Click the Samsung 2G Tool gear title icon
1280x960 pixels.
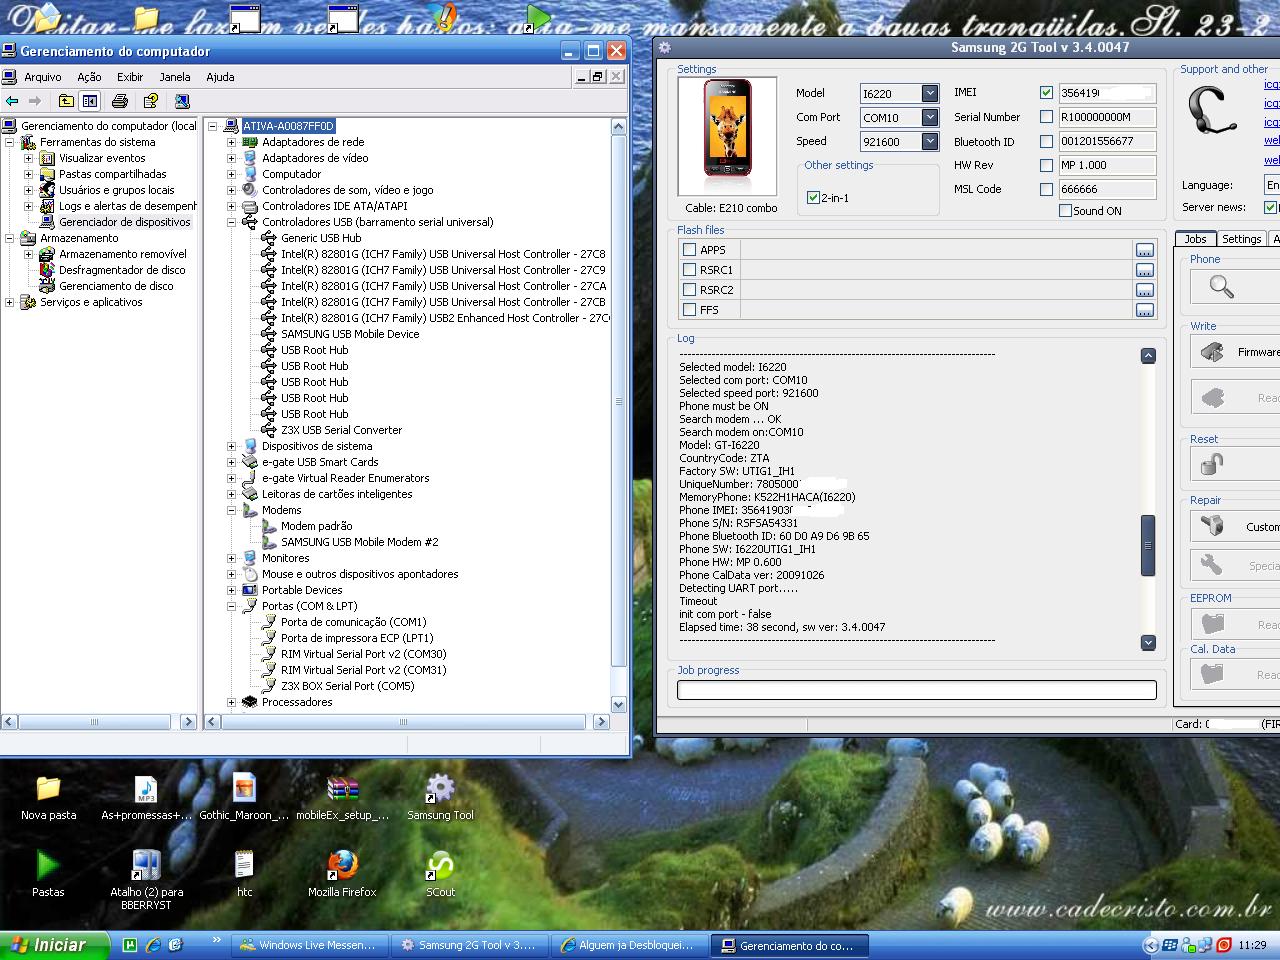coord(665,47)
